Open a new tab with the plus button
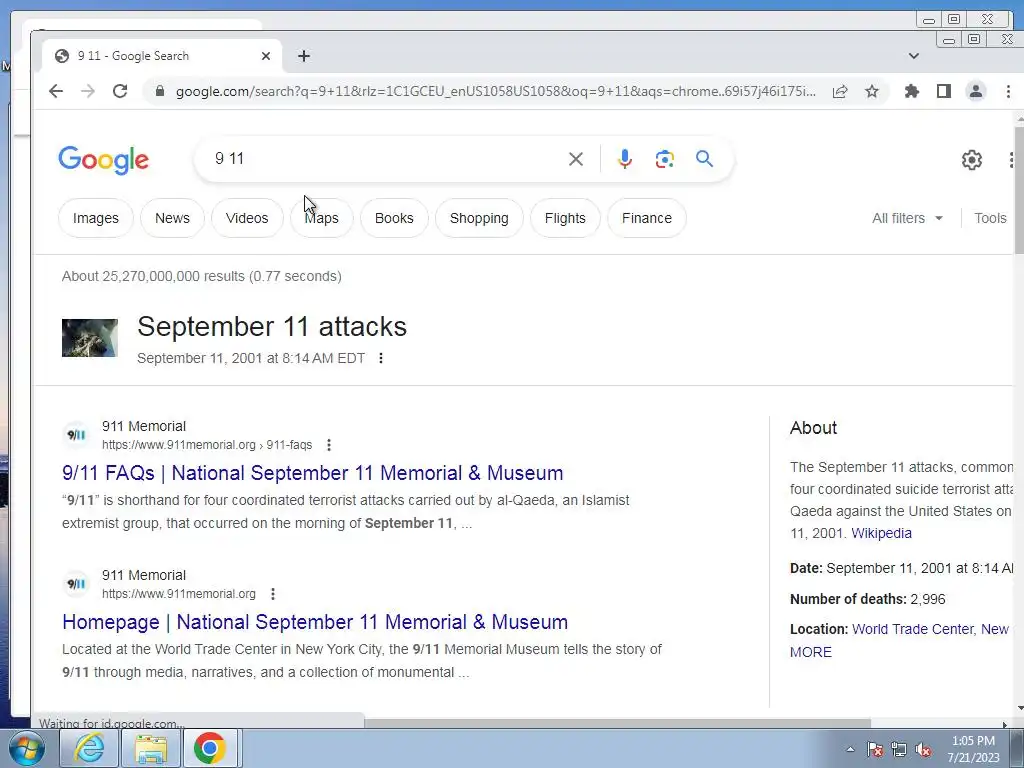This screenshot has width=1024, height=768. (x=304, y=56)
